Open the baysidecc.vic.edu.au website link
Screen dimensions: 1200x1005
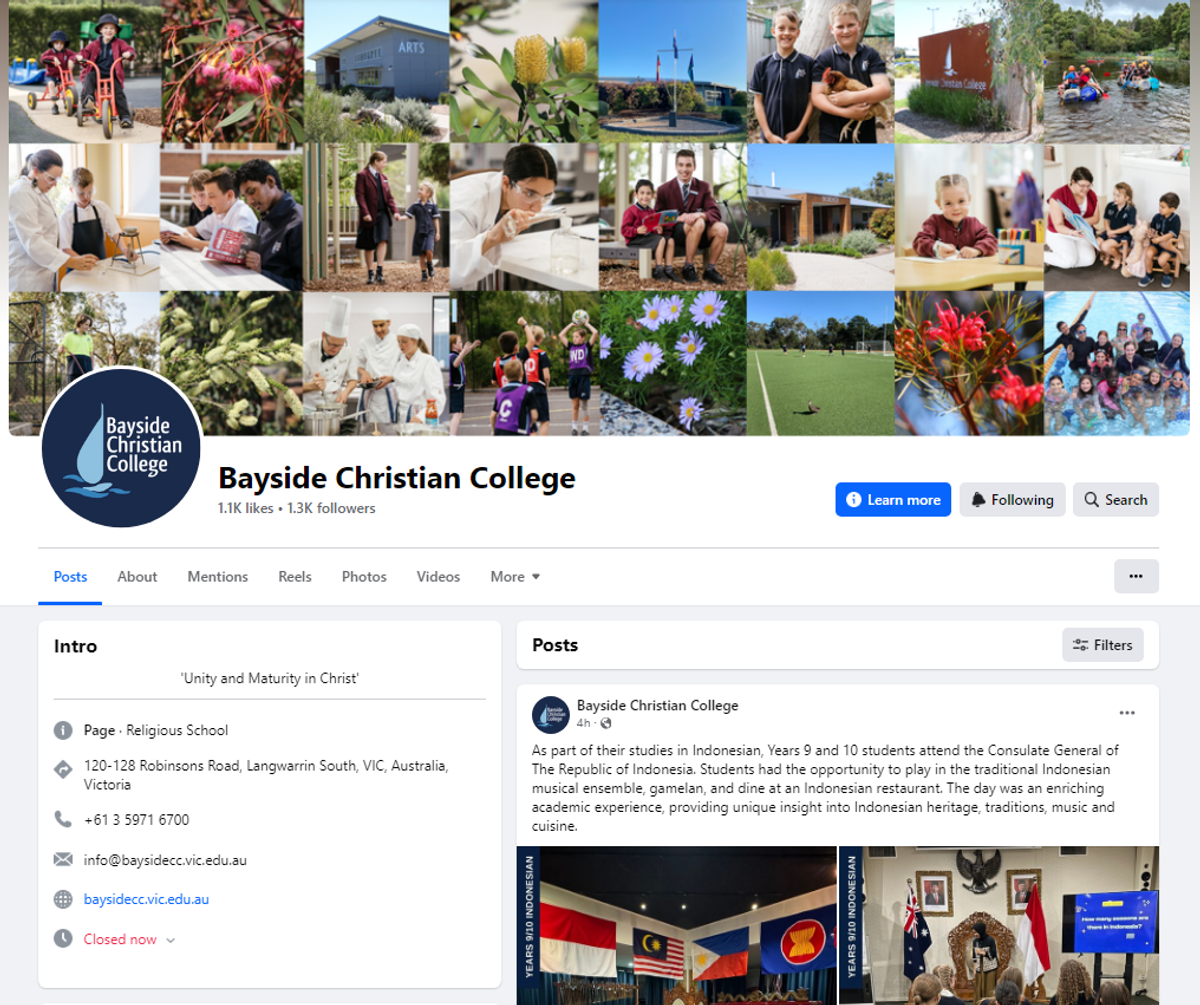coord(146,899)
